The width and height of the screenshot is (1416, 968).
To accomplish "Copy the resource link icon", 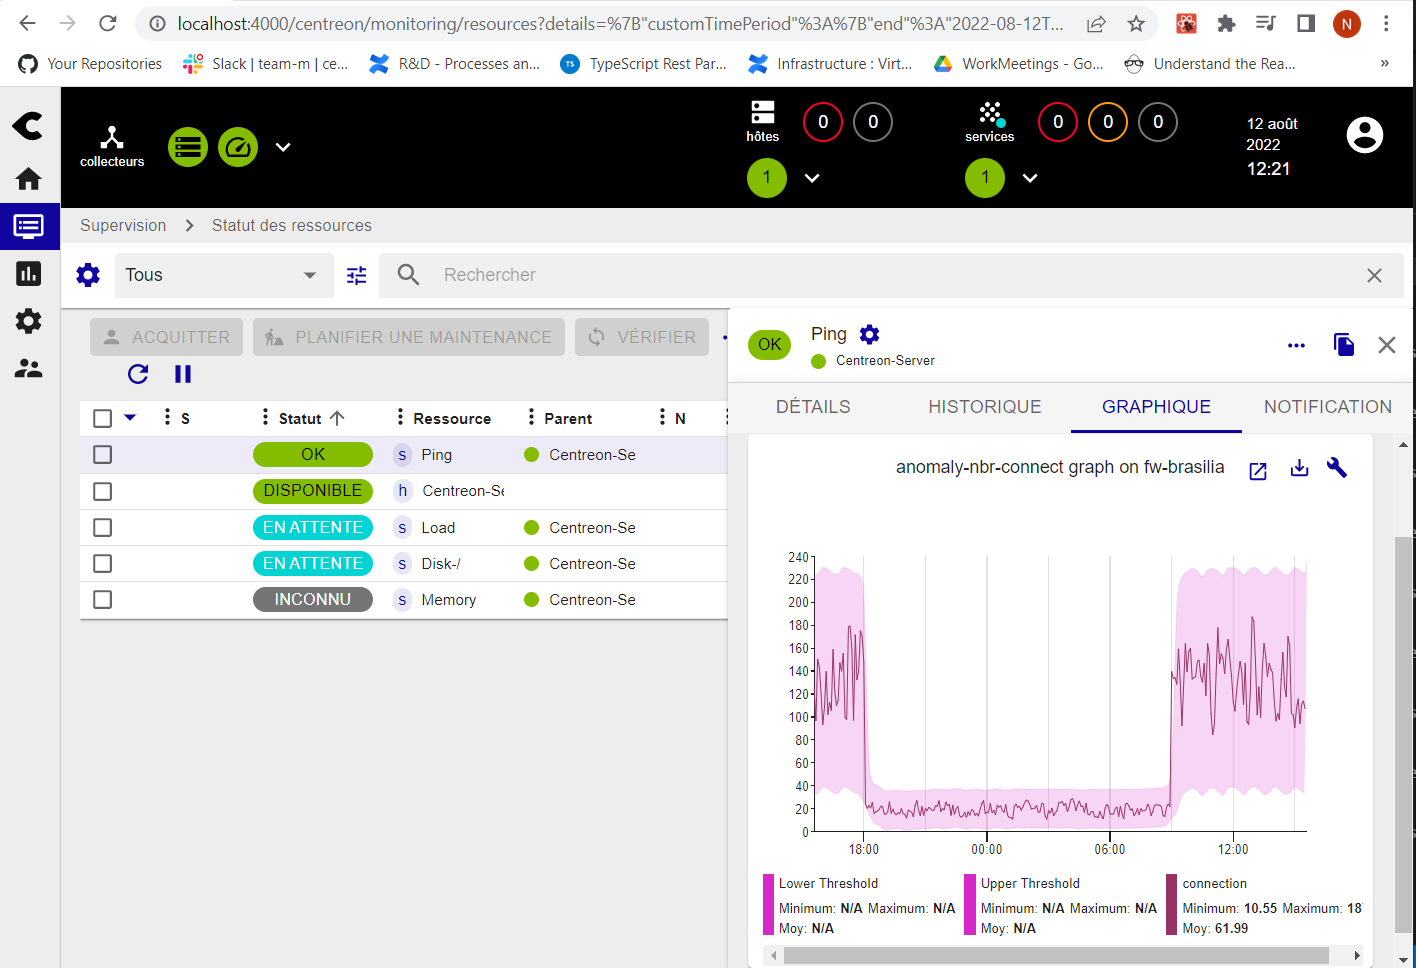I will [x=1344, y=345].
